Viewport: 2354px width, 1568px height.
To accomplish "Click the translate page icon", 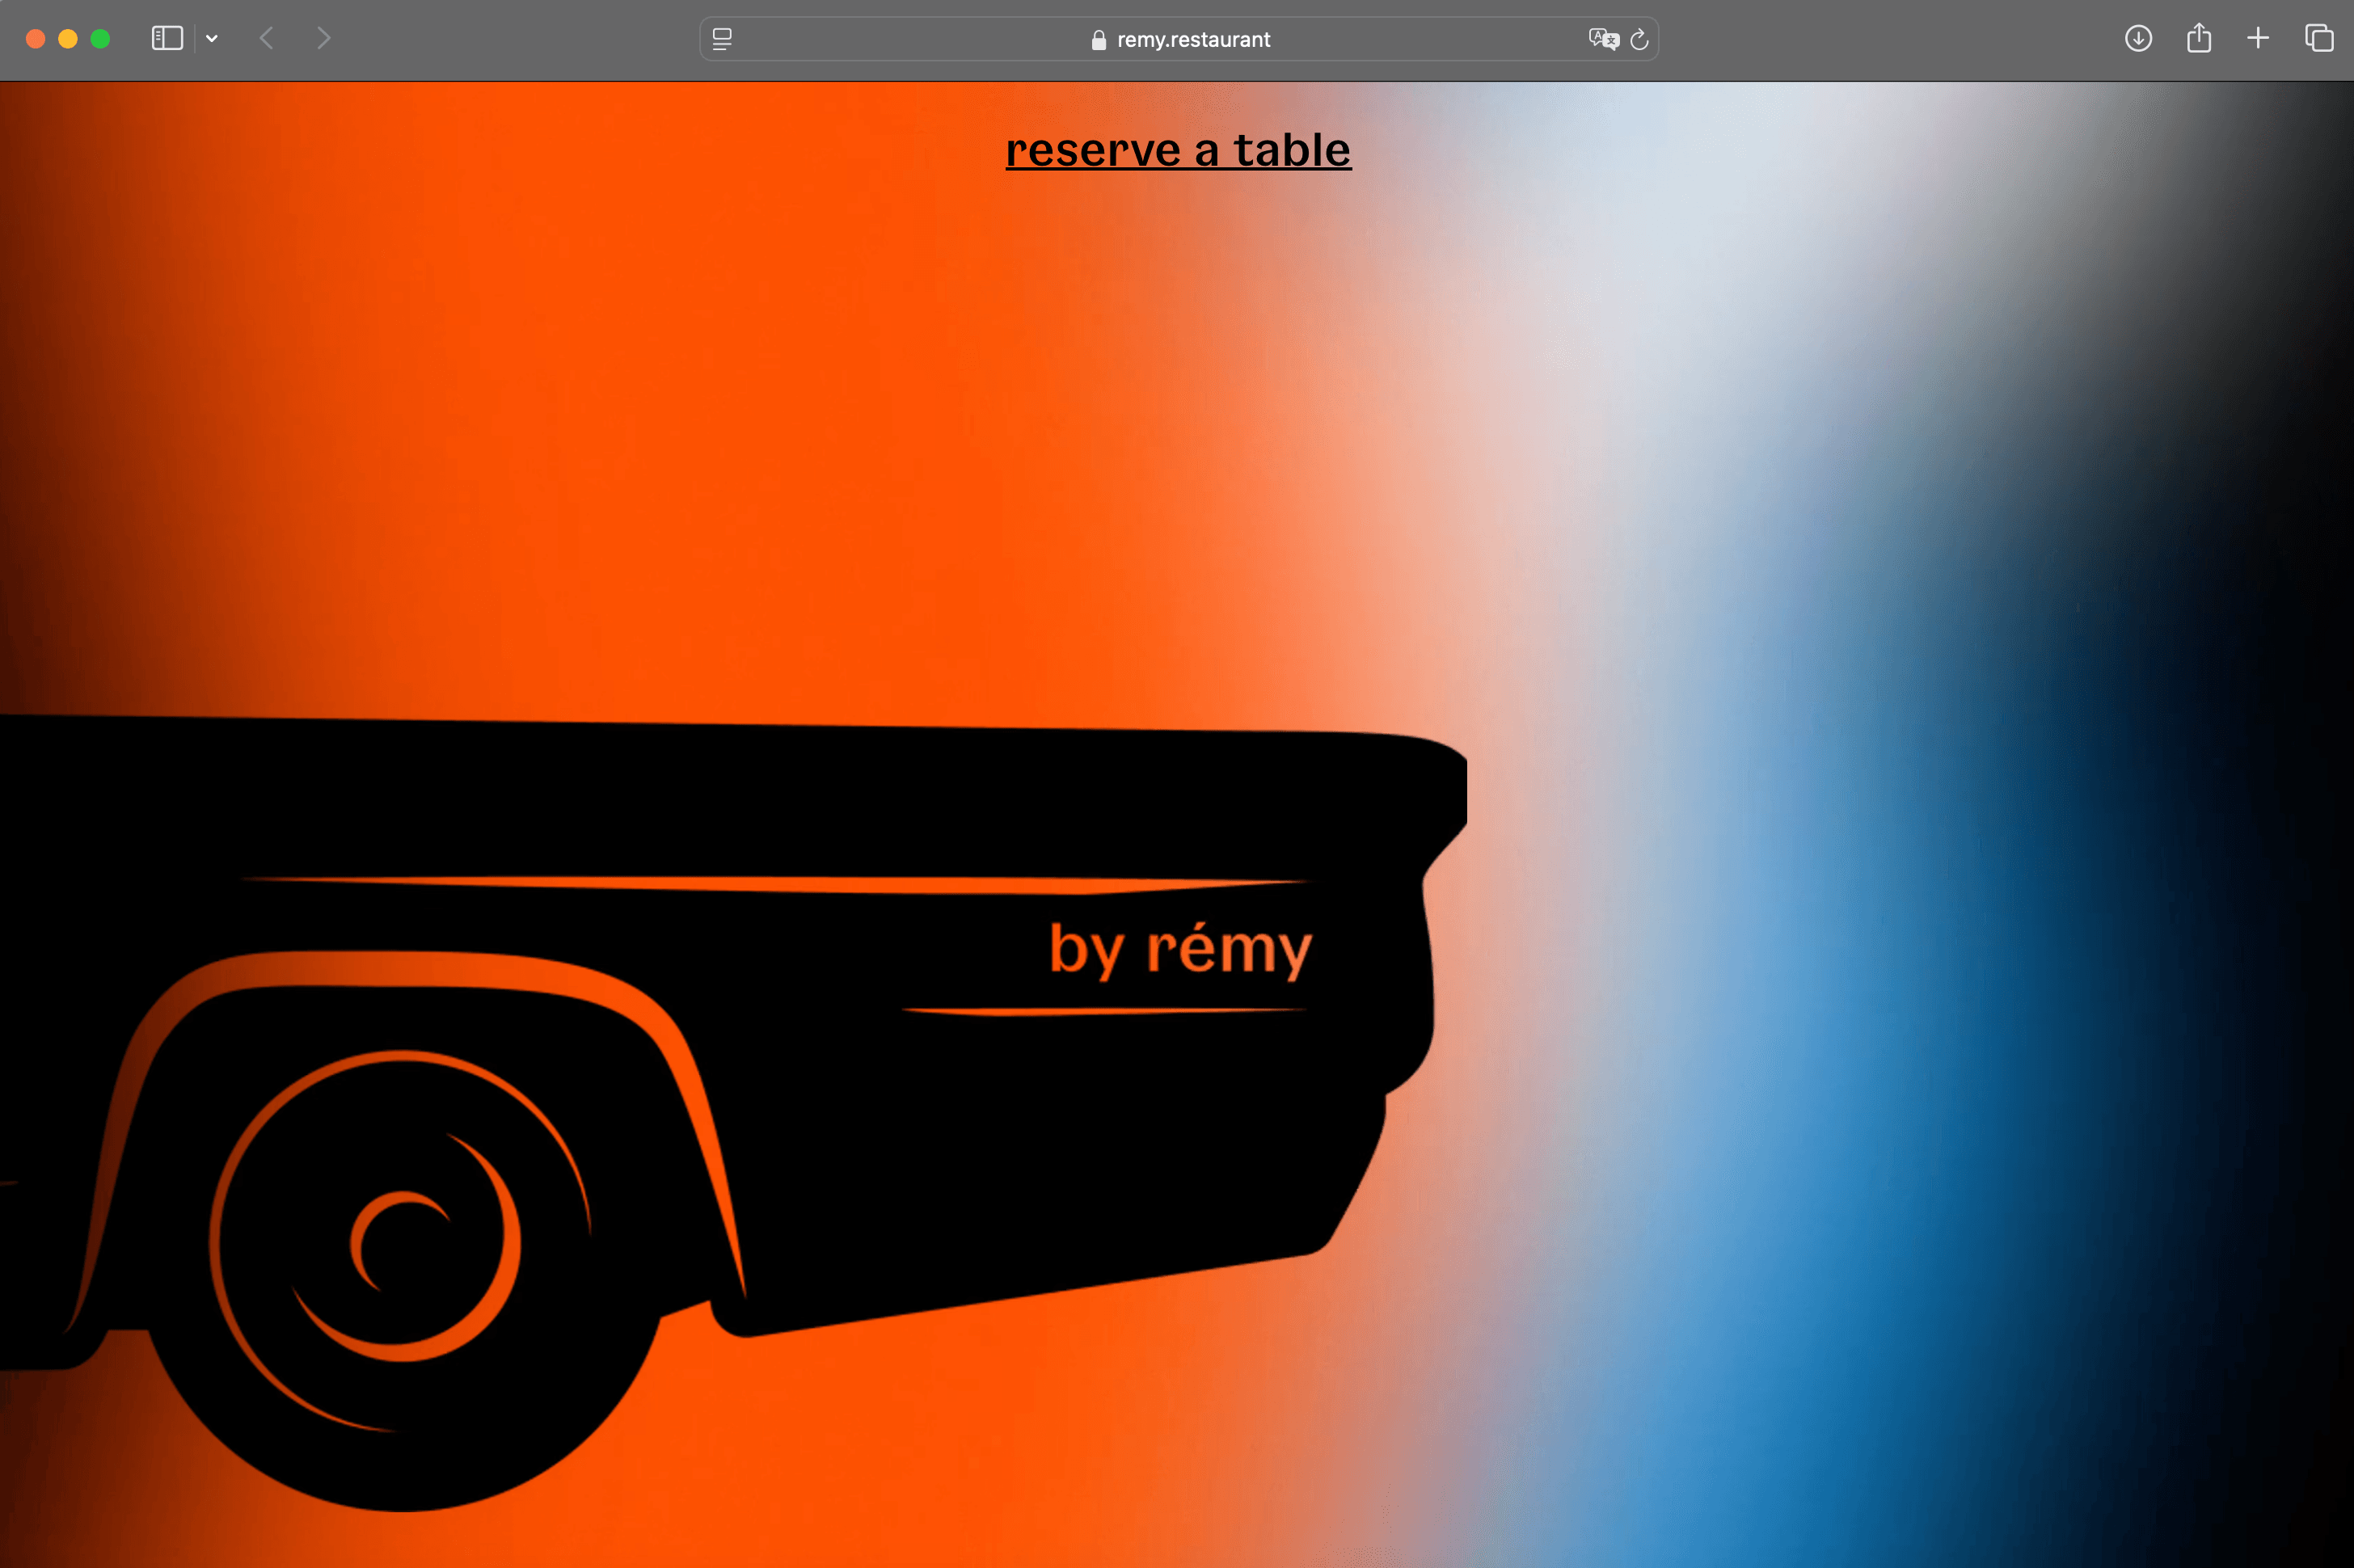I will 1603,39.
